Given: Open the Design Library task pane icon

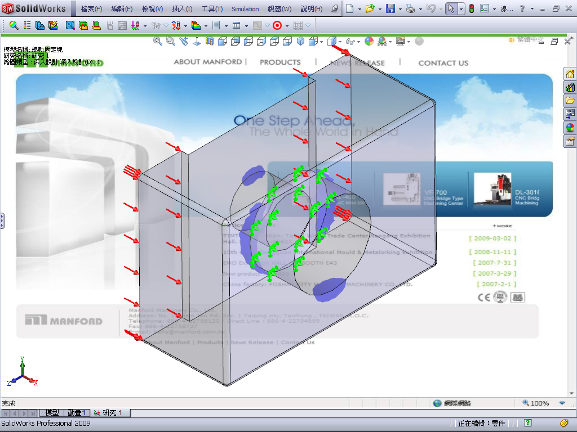Looking at the screenshot, I should [x=570, y=88].
